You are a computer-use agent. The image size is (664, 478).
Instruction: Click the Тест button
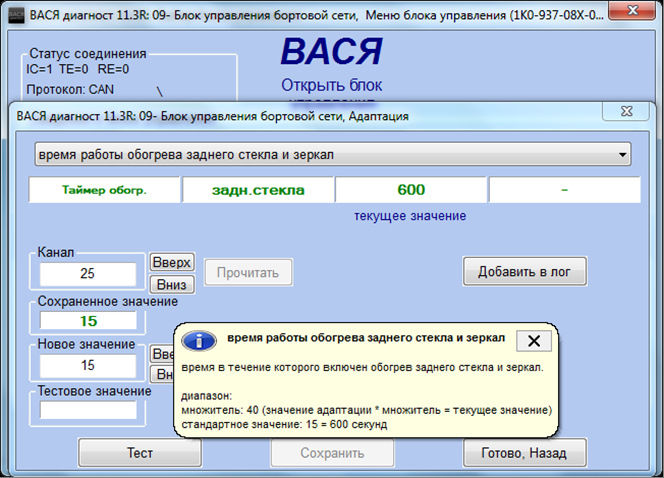coord(140,453)
